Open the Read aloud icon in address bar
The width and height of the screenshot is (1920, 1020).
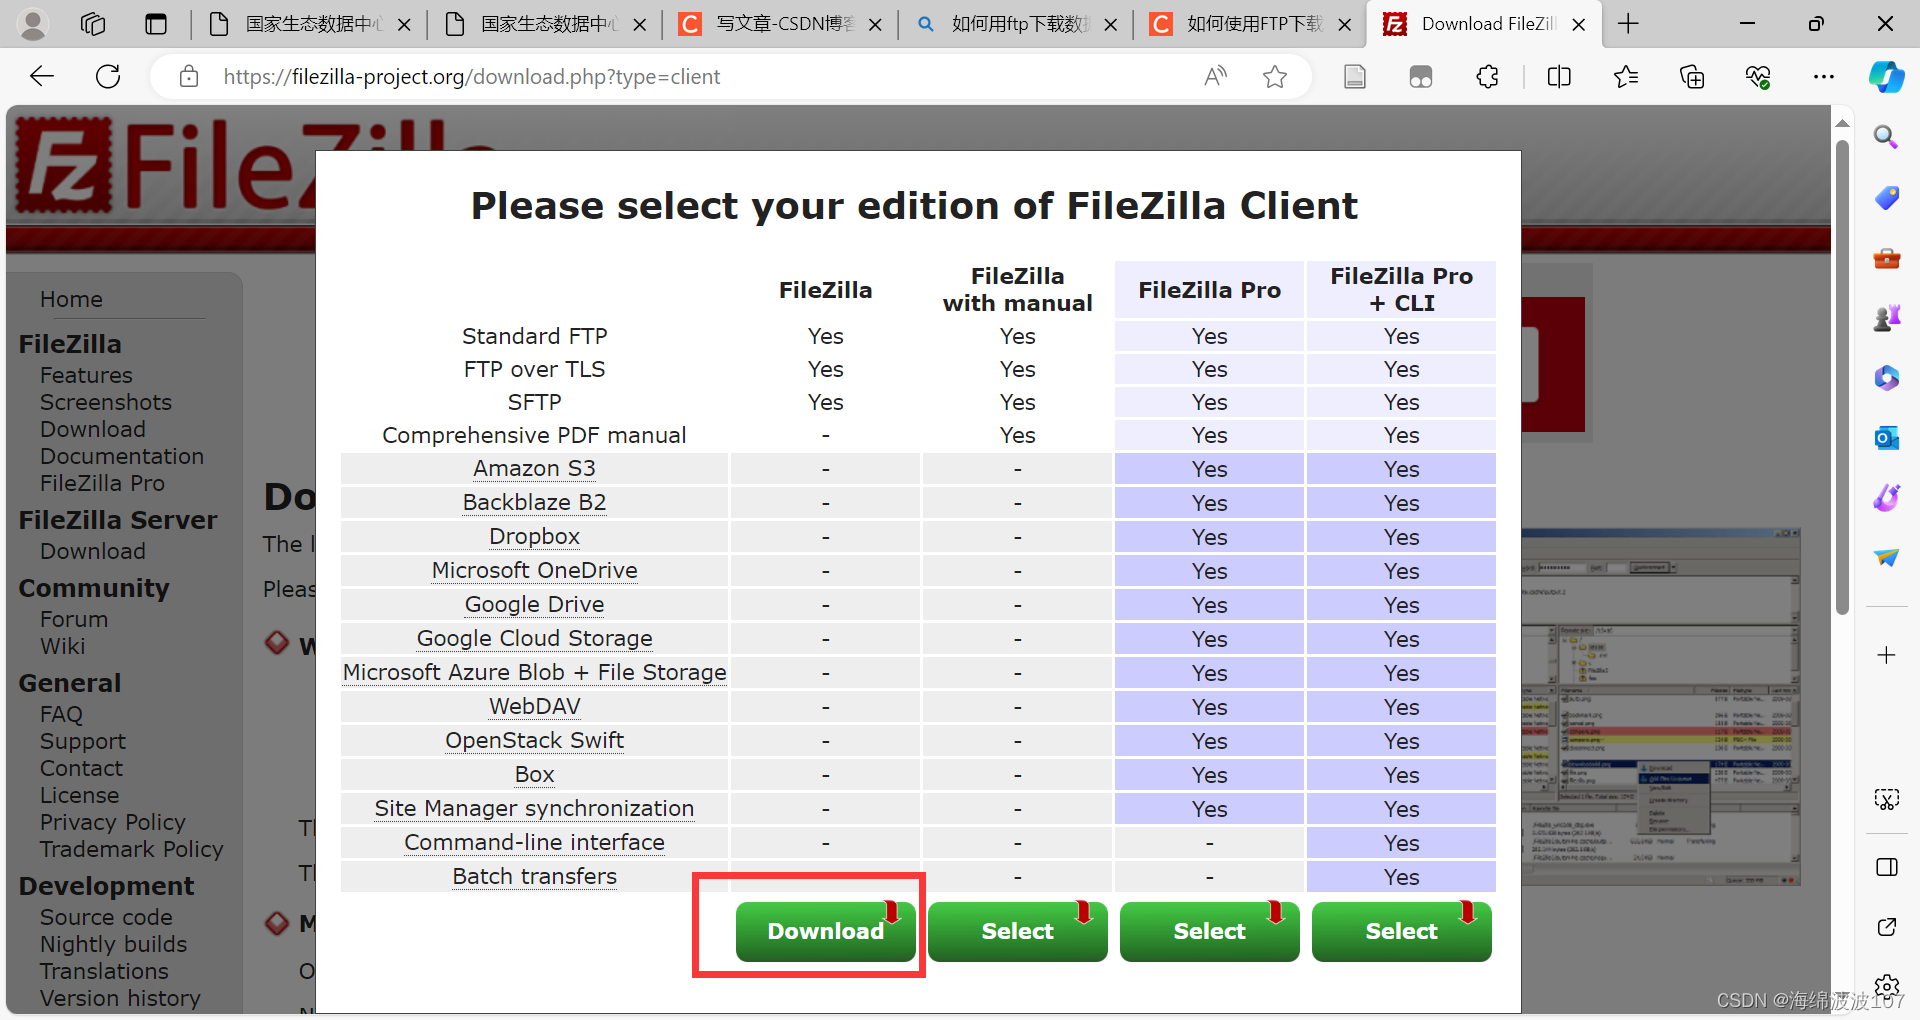[1215, 77]
